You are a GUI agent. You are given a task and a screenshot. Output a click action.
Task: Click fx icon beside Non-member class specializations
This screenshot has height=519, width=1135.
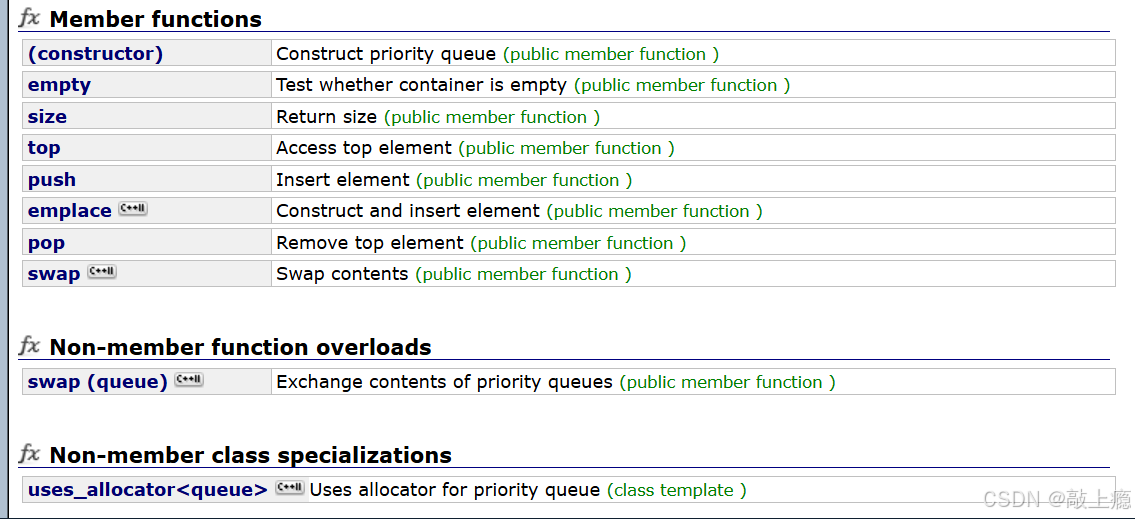pos(30,454)
